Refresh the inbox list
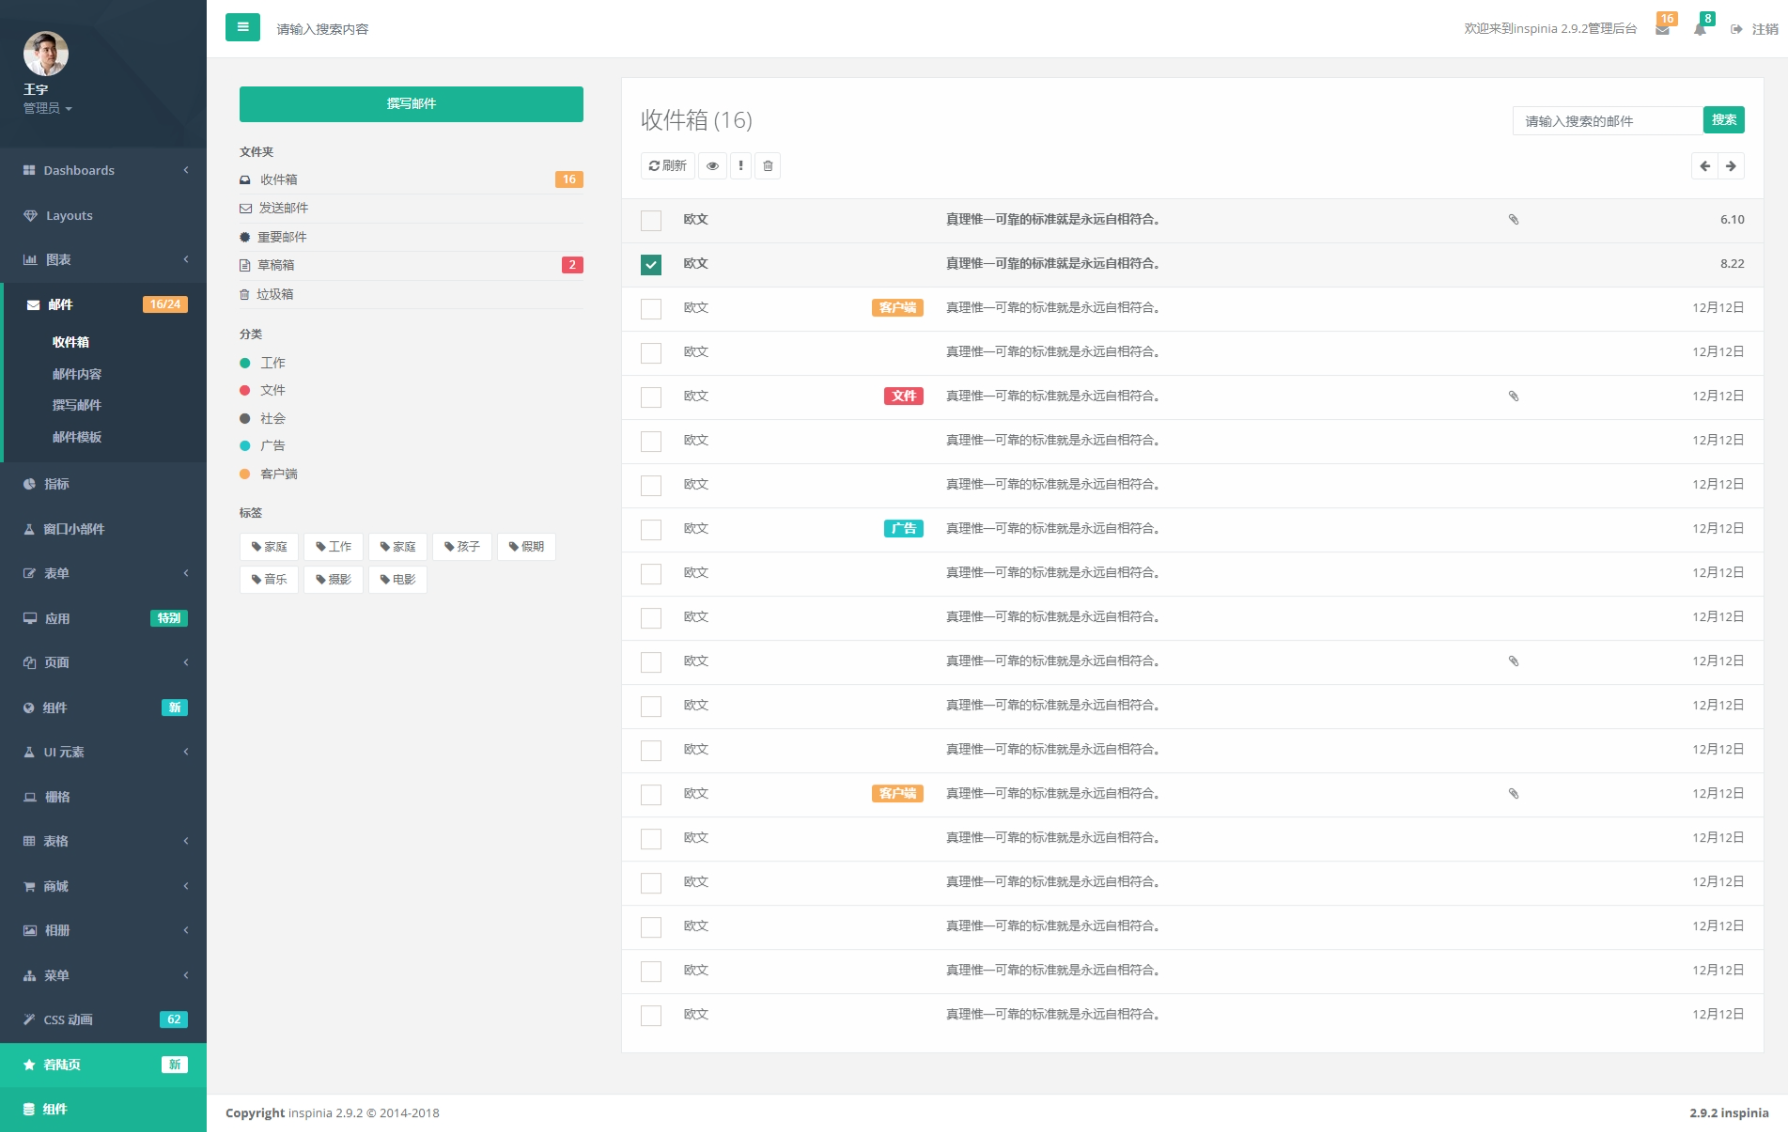 (x=666, y=165)
